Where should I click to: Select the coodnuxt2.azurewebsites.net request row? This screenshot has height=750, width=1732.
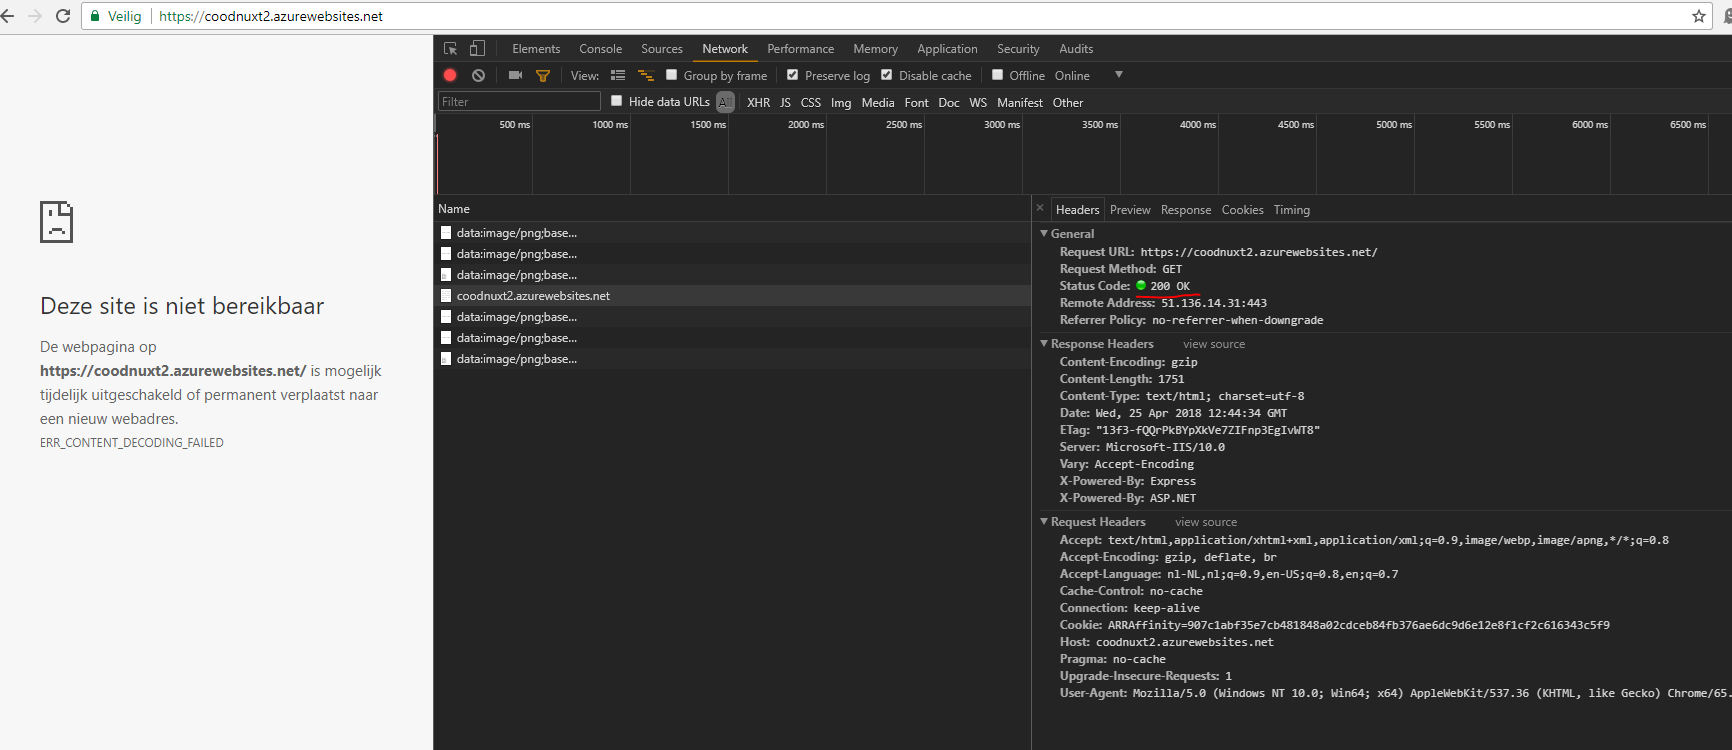pos(732,295)
